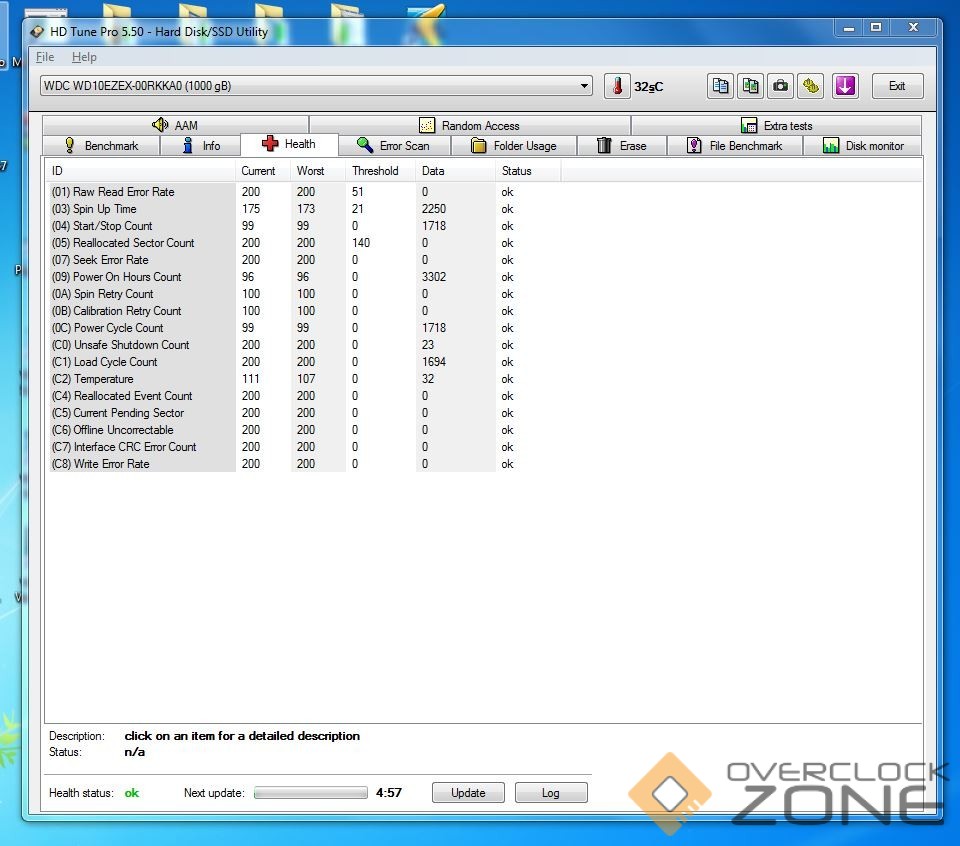The width and height of the screenshot is (960, 846).
Task: Select the Erase tab
Action: tap(622, 146)
